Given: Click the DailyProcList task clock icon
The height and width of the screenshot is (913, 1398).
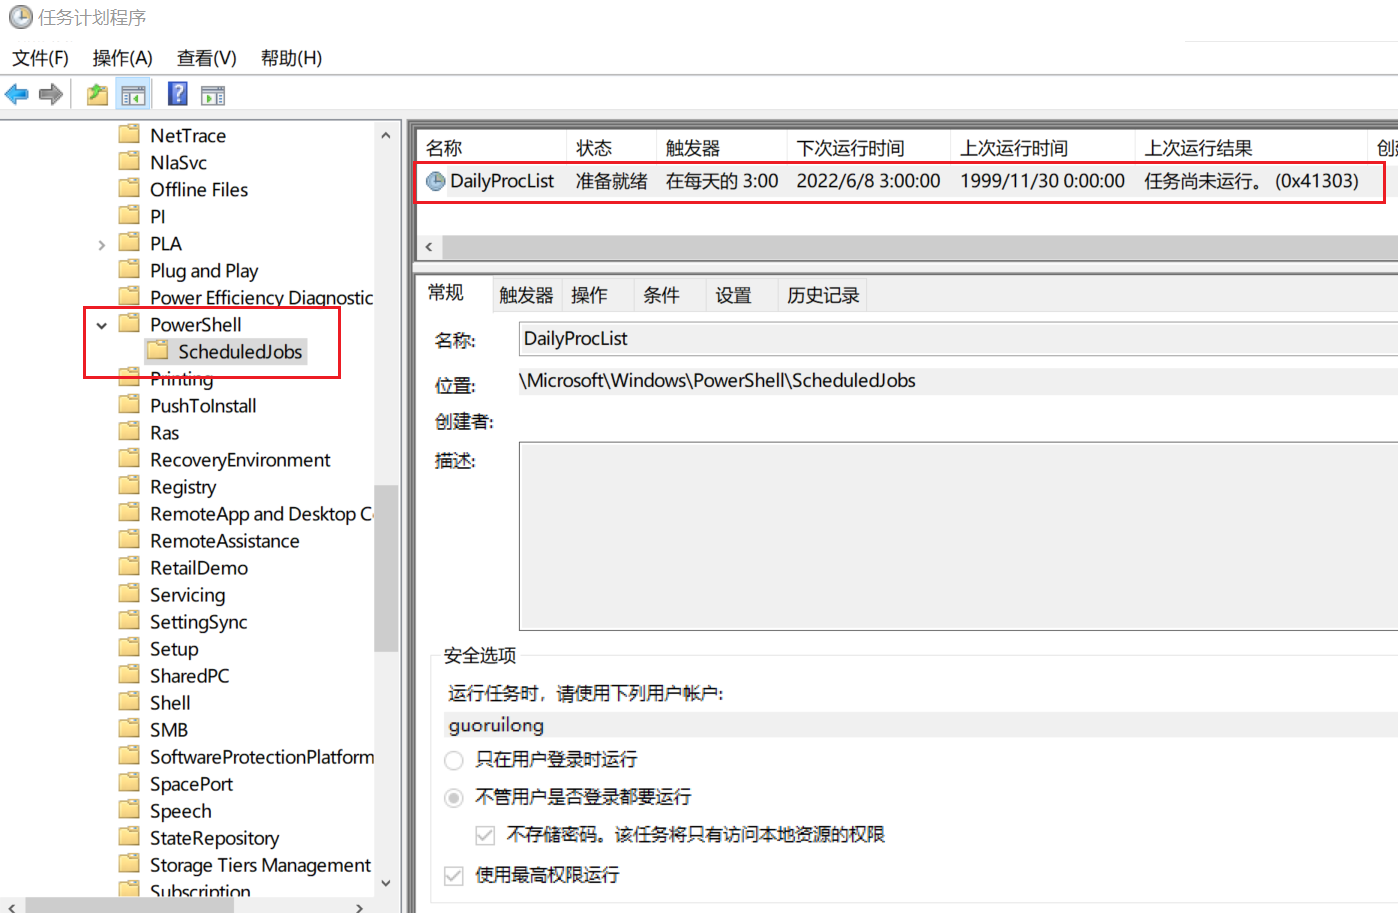Looking at the screenshot, I should pyautogui.click(x=436, y=181).
